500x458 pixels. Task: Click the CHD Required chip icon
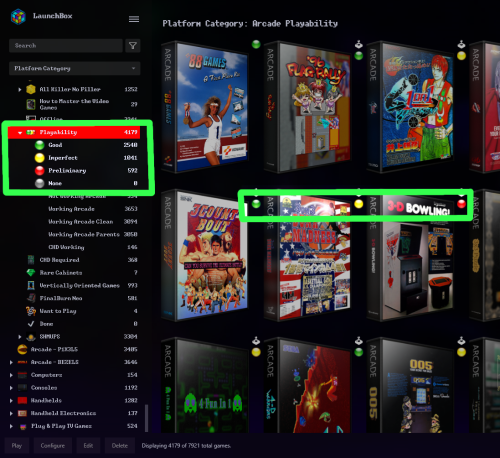click(31, 260)
